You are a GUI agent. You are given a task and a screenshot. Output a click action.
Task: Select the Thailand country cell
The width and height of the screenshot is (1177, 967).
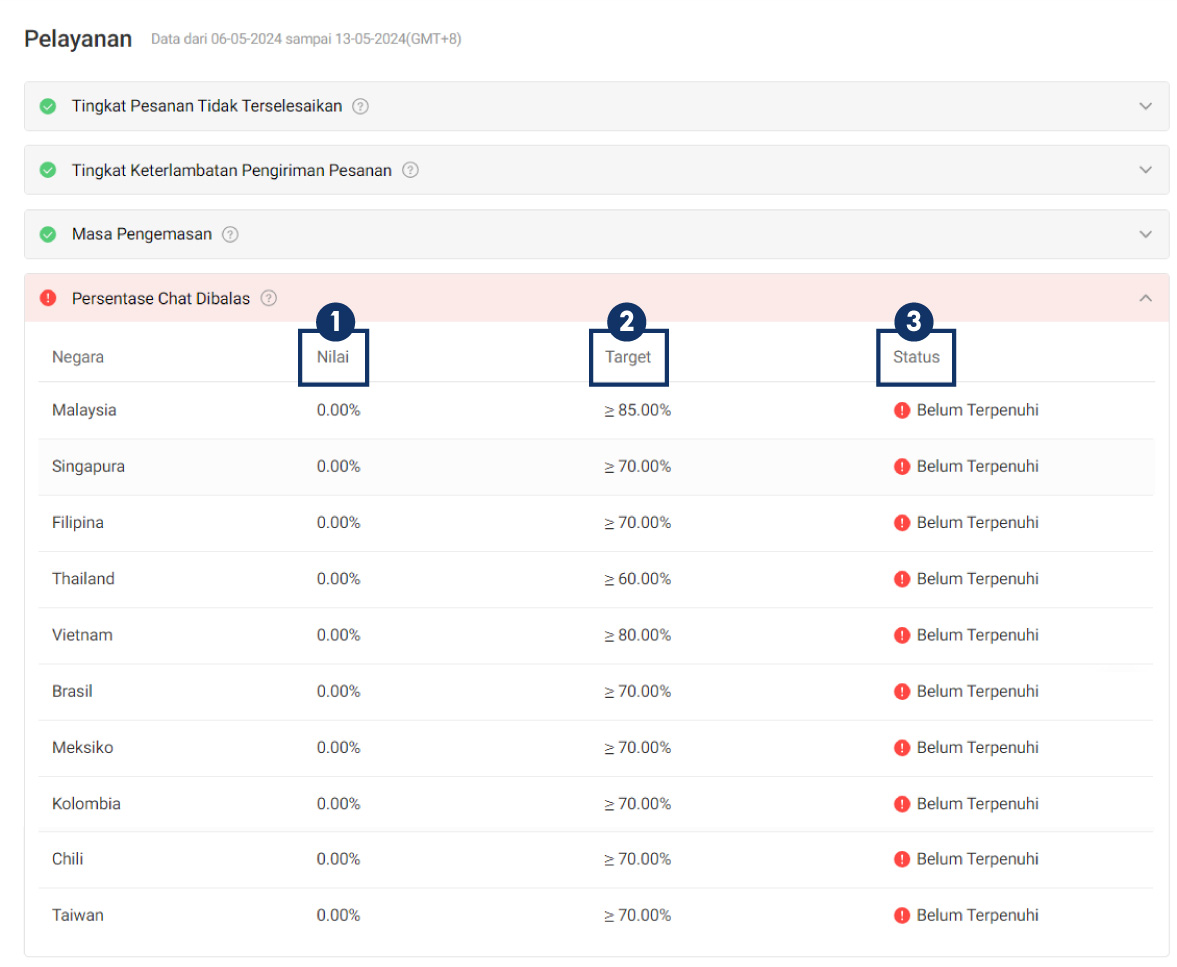[83, 580]
